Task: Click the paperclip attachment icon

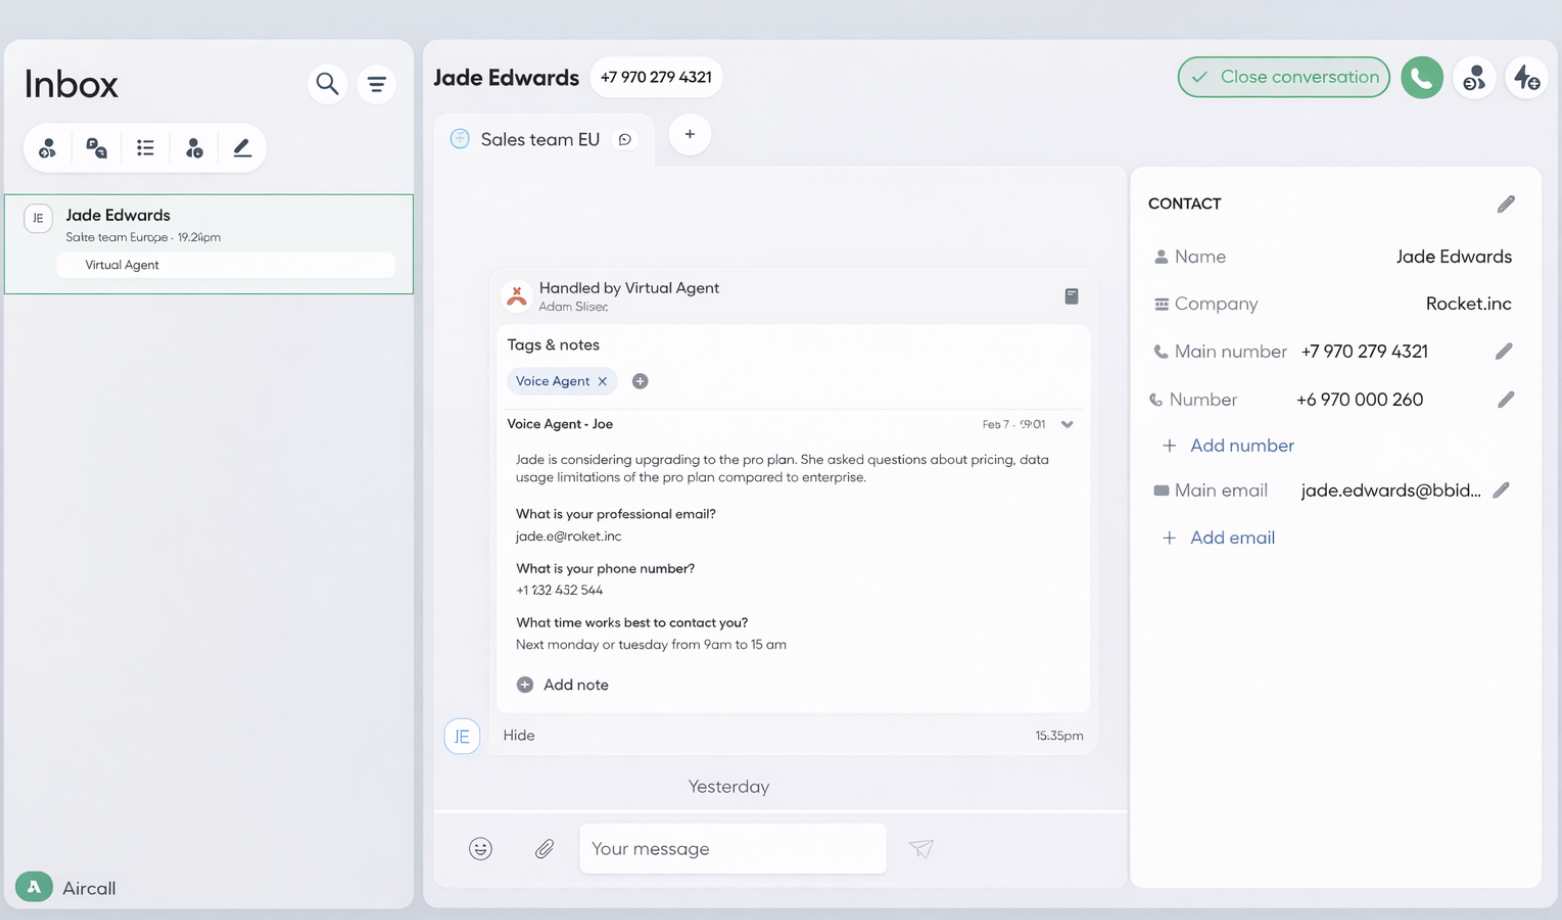Action: pyautogui.click(x=544, y=849)
